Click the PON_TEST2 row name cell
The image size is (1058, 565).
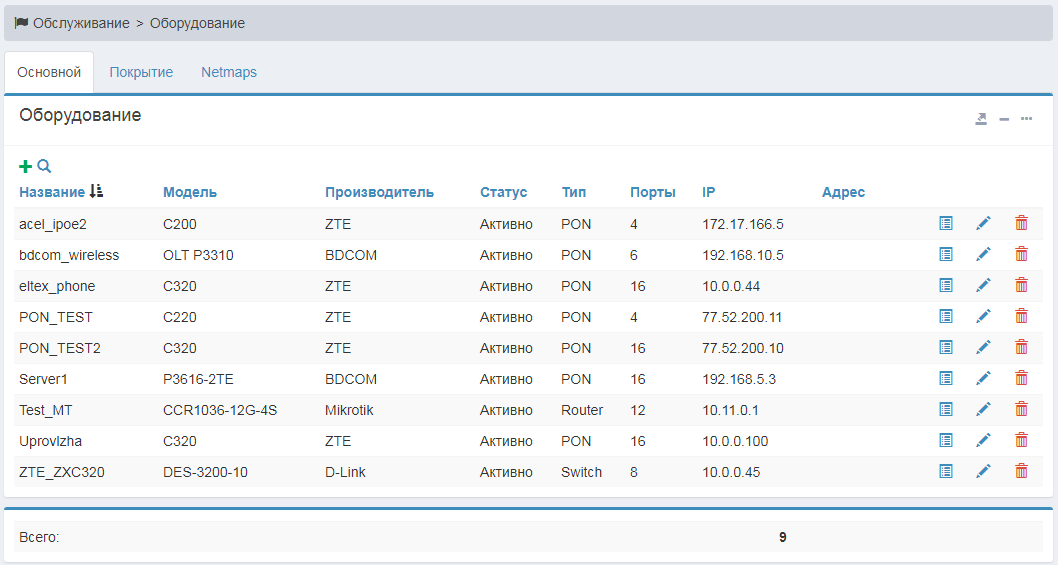(60, 348)
